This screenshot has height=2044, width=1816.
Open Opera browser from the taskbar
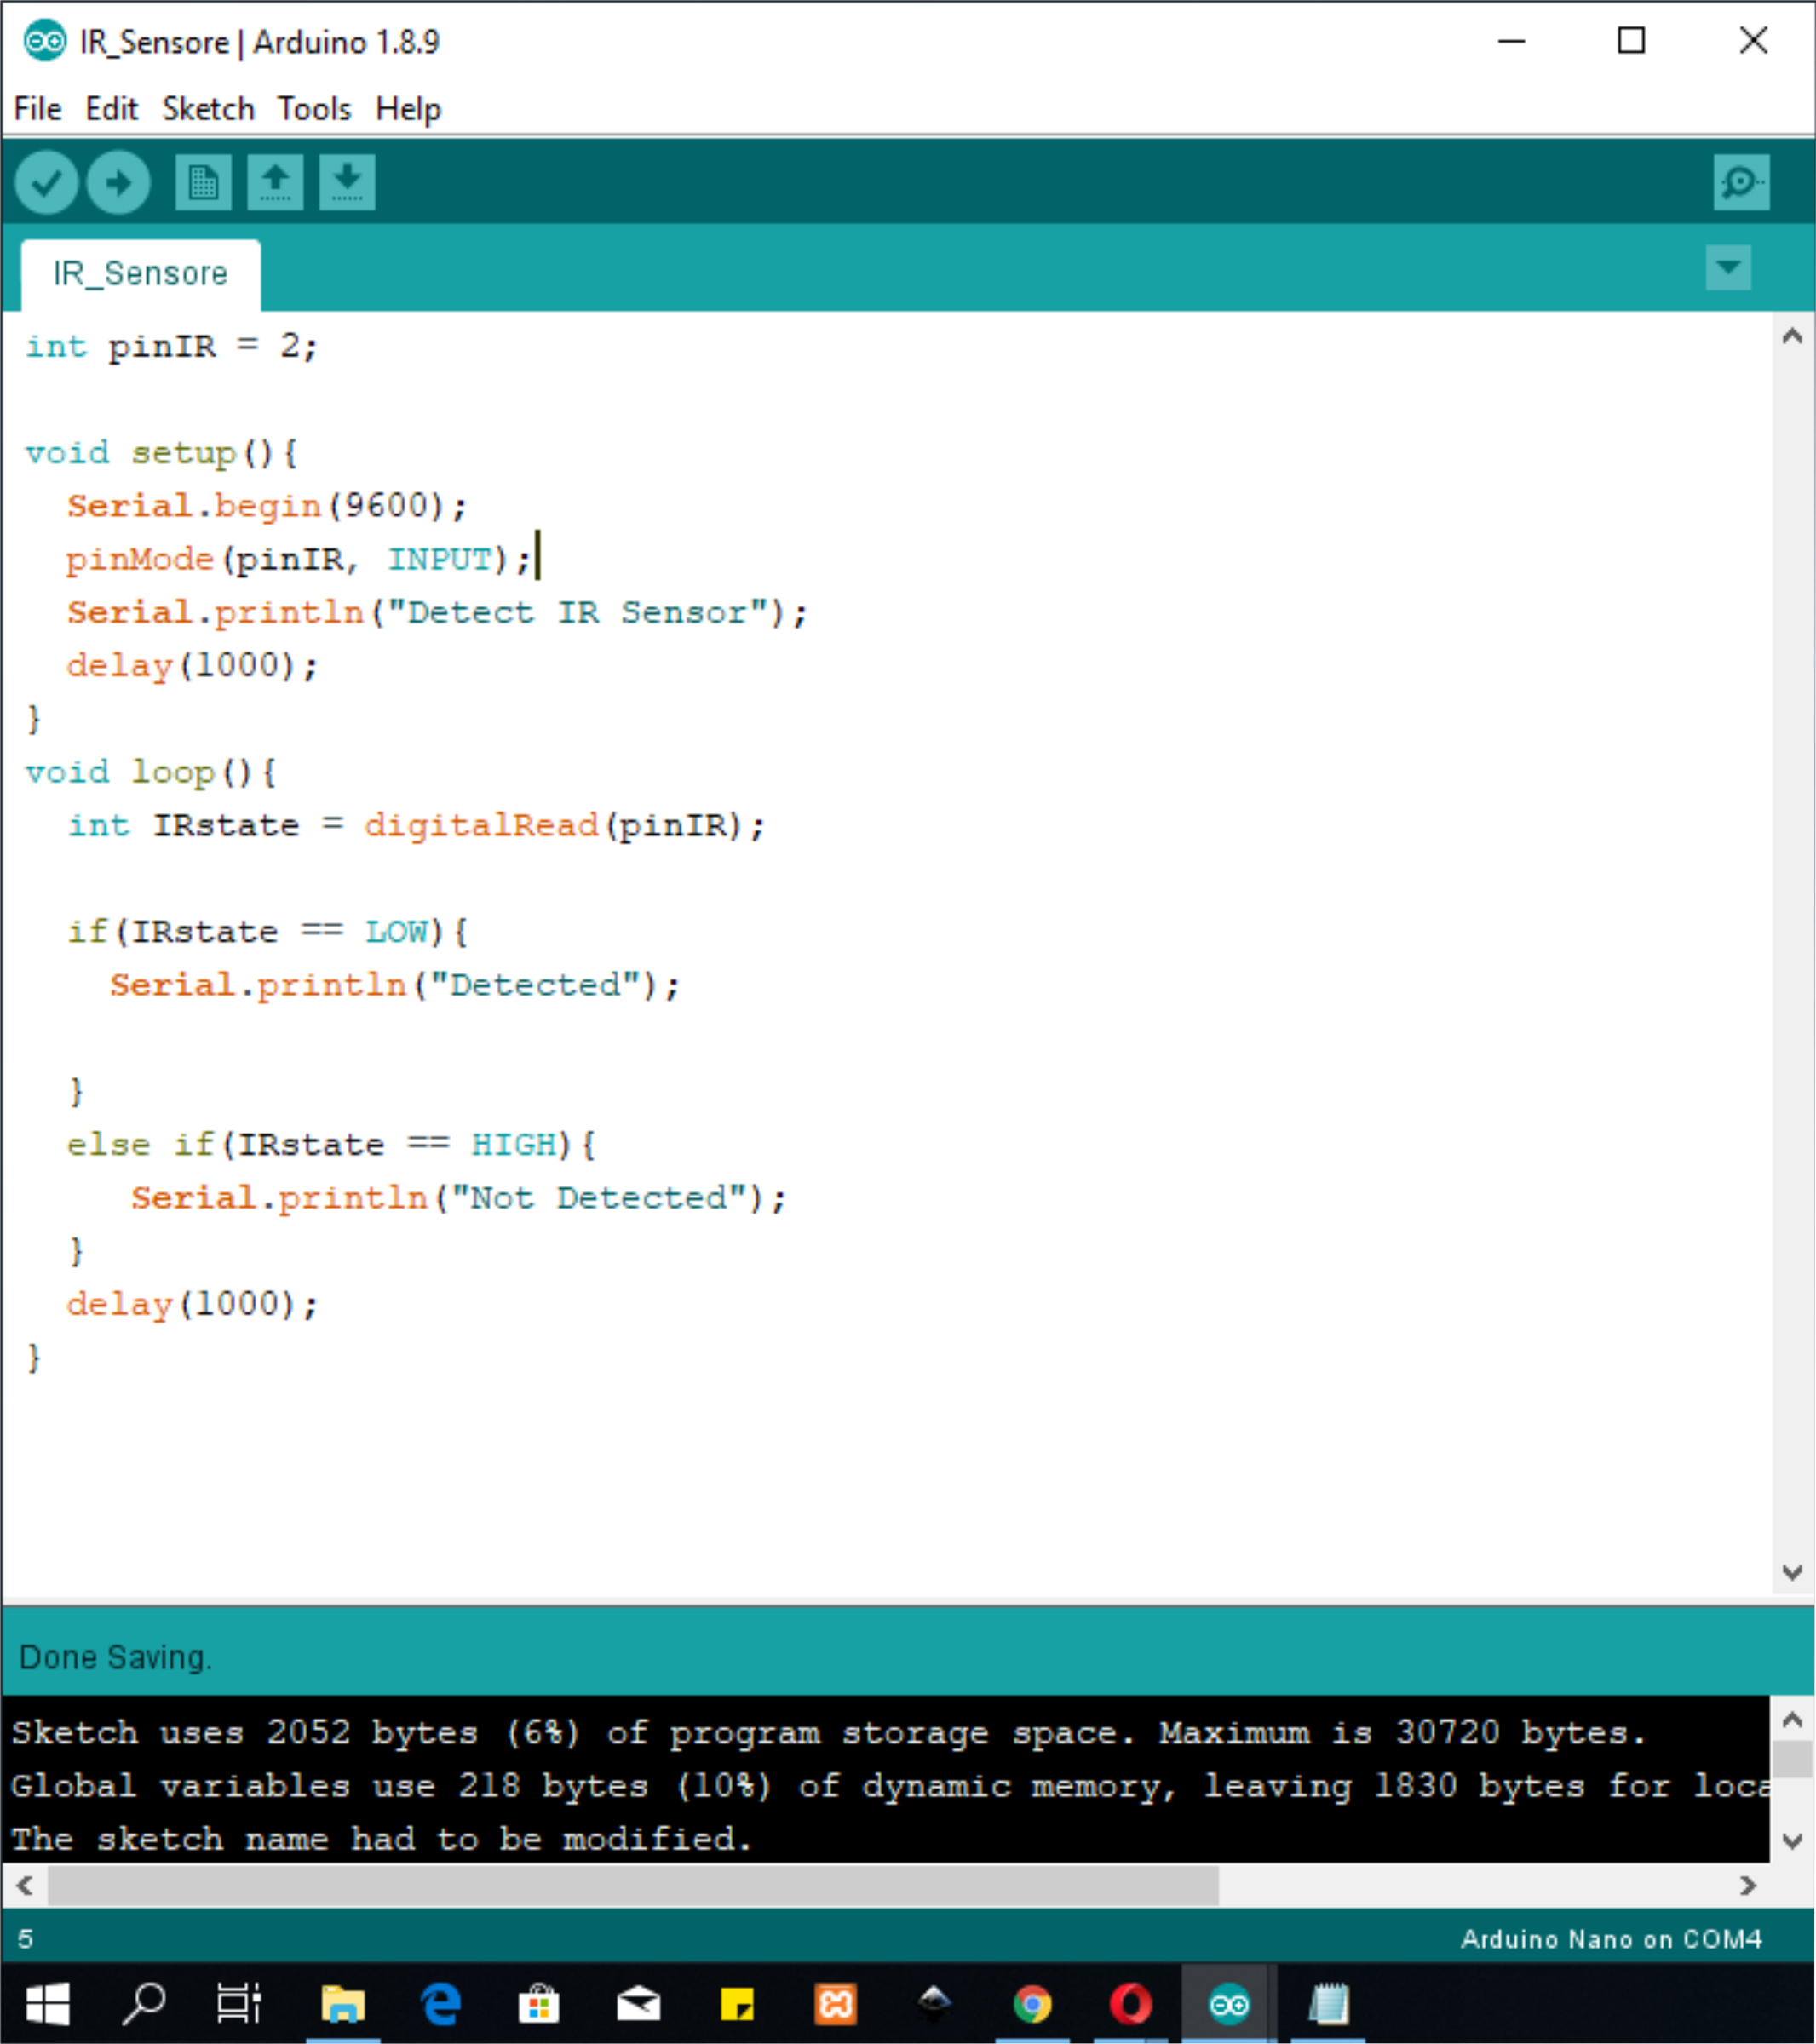1131,2003
